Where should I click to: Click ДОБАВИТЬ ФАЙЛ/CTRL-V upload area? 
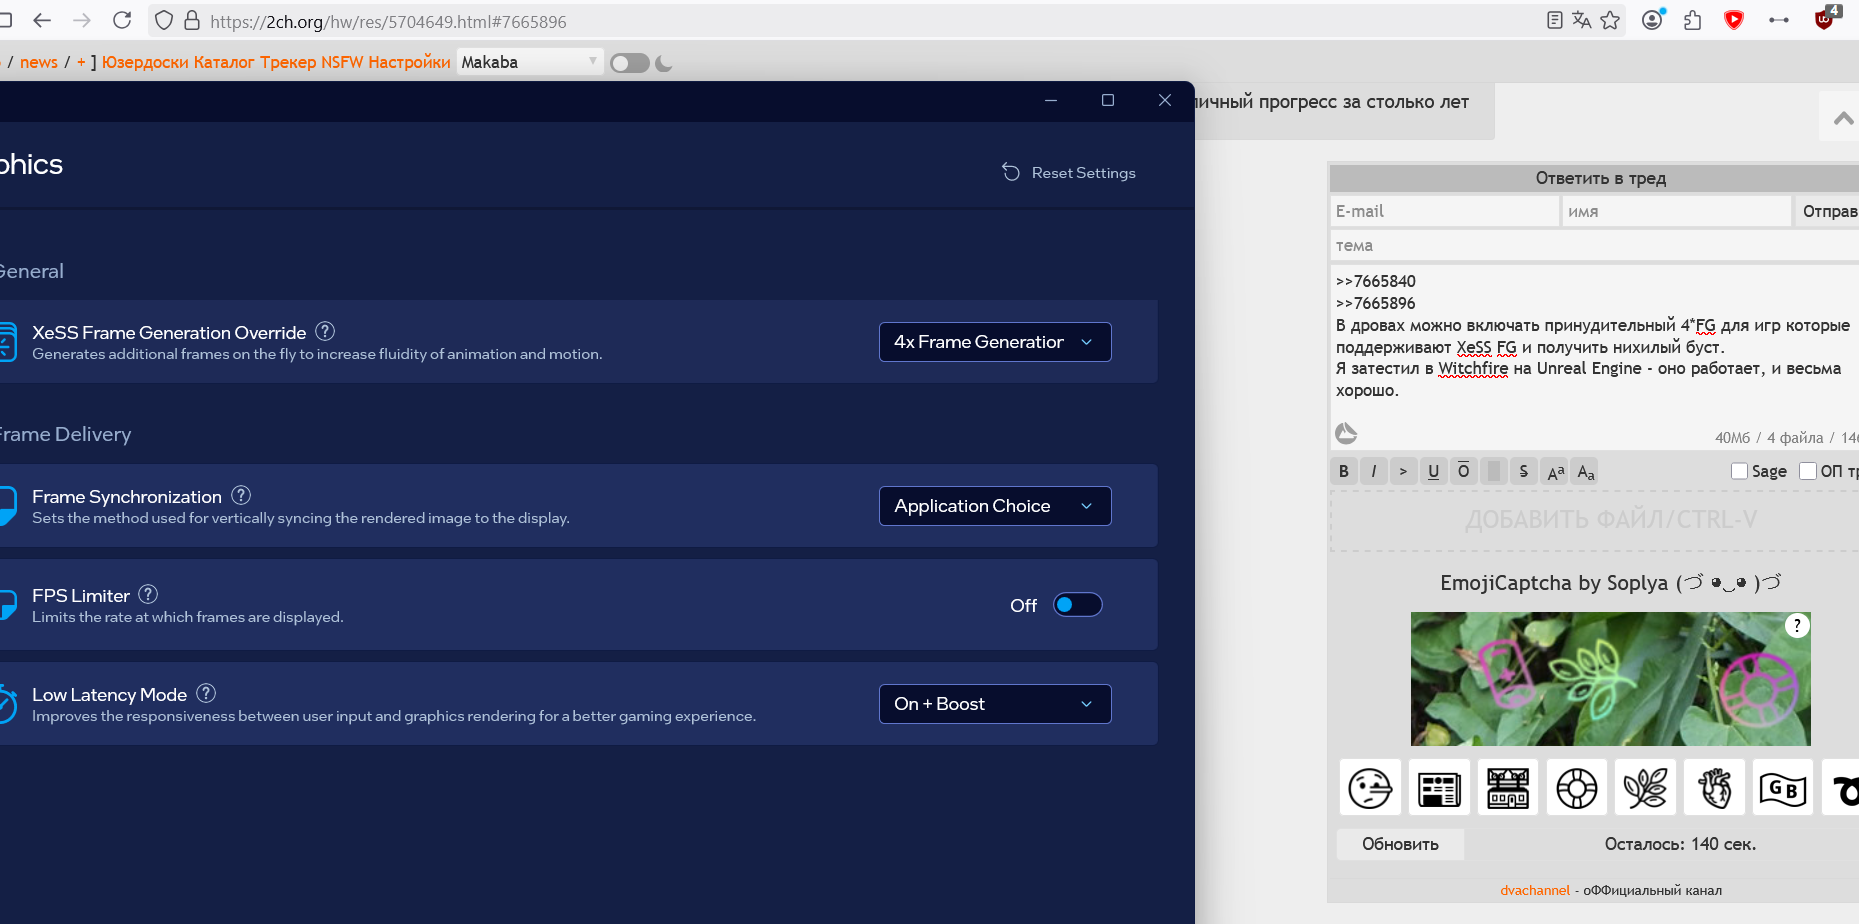pyautogui.click(x=1595, y=520)
